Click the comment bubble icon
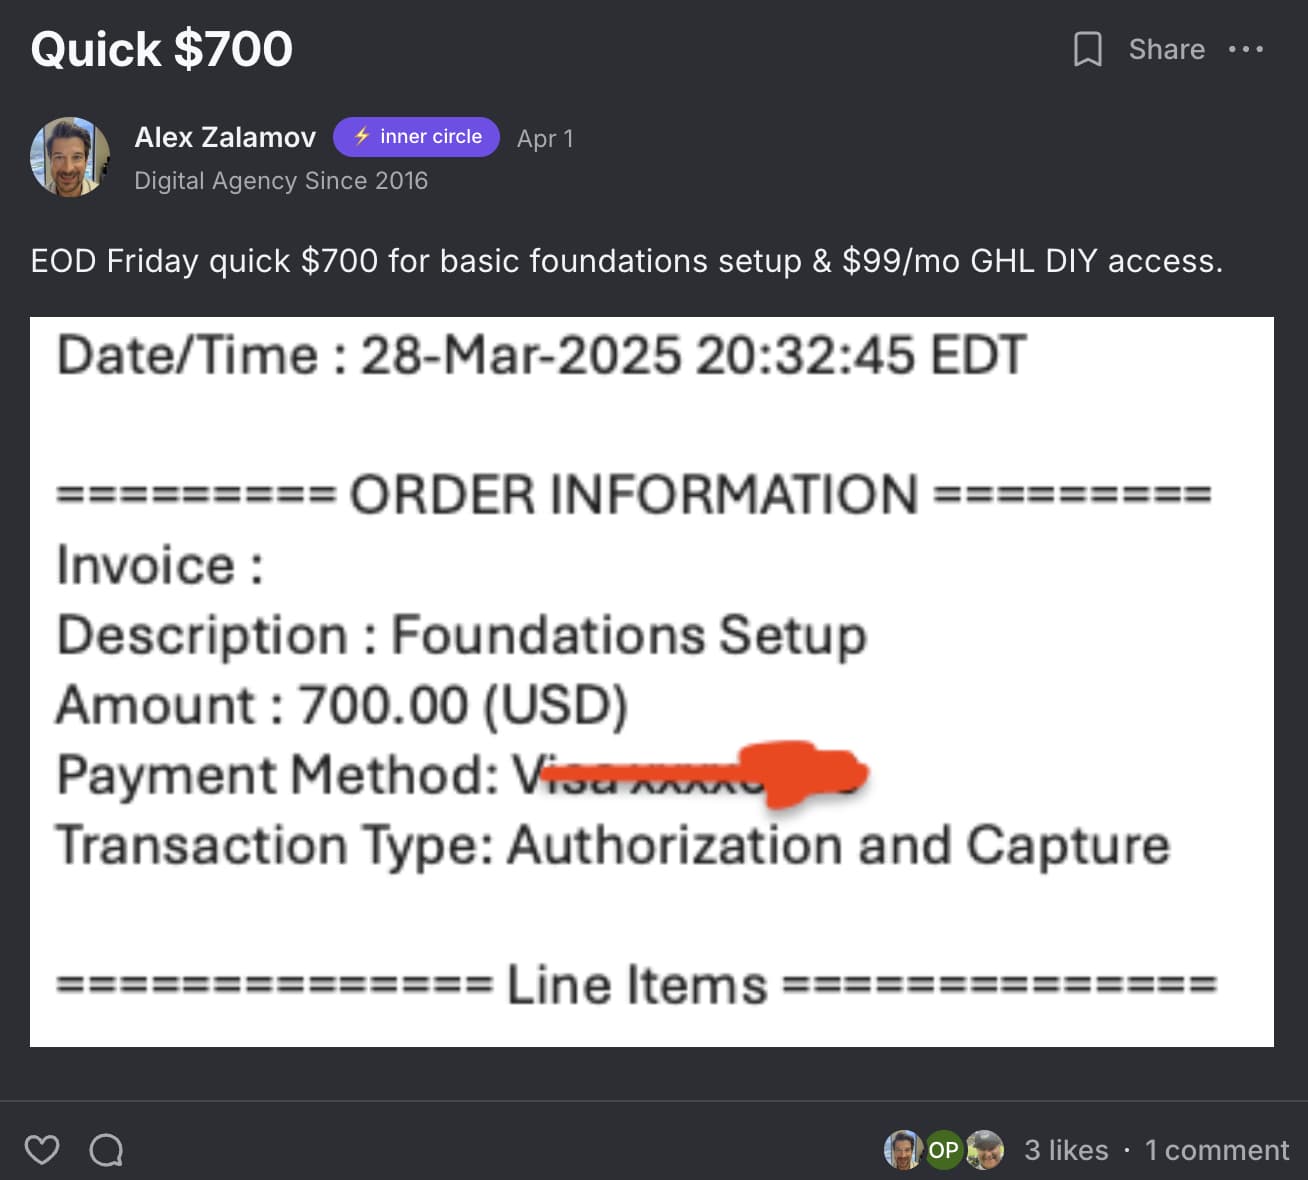1308x1180 pixels. pos(106,1150)
